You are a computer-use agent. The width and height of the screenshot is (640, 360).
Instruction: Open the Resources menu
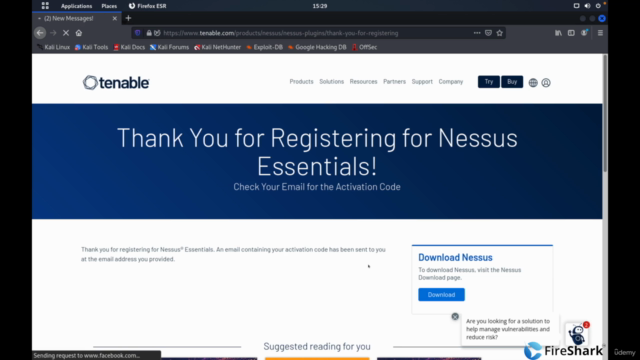click(363, 82)
